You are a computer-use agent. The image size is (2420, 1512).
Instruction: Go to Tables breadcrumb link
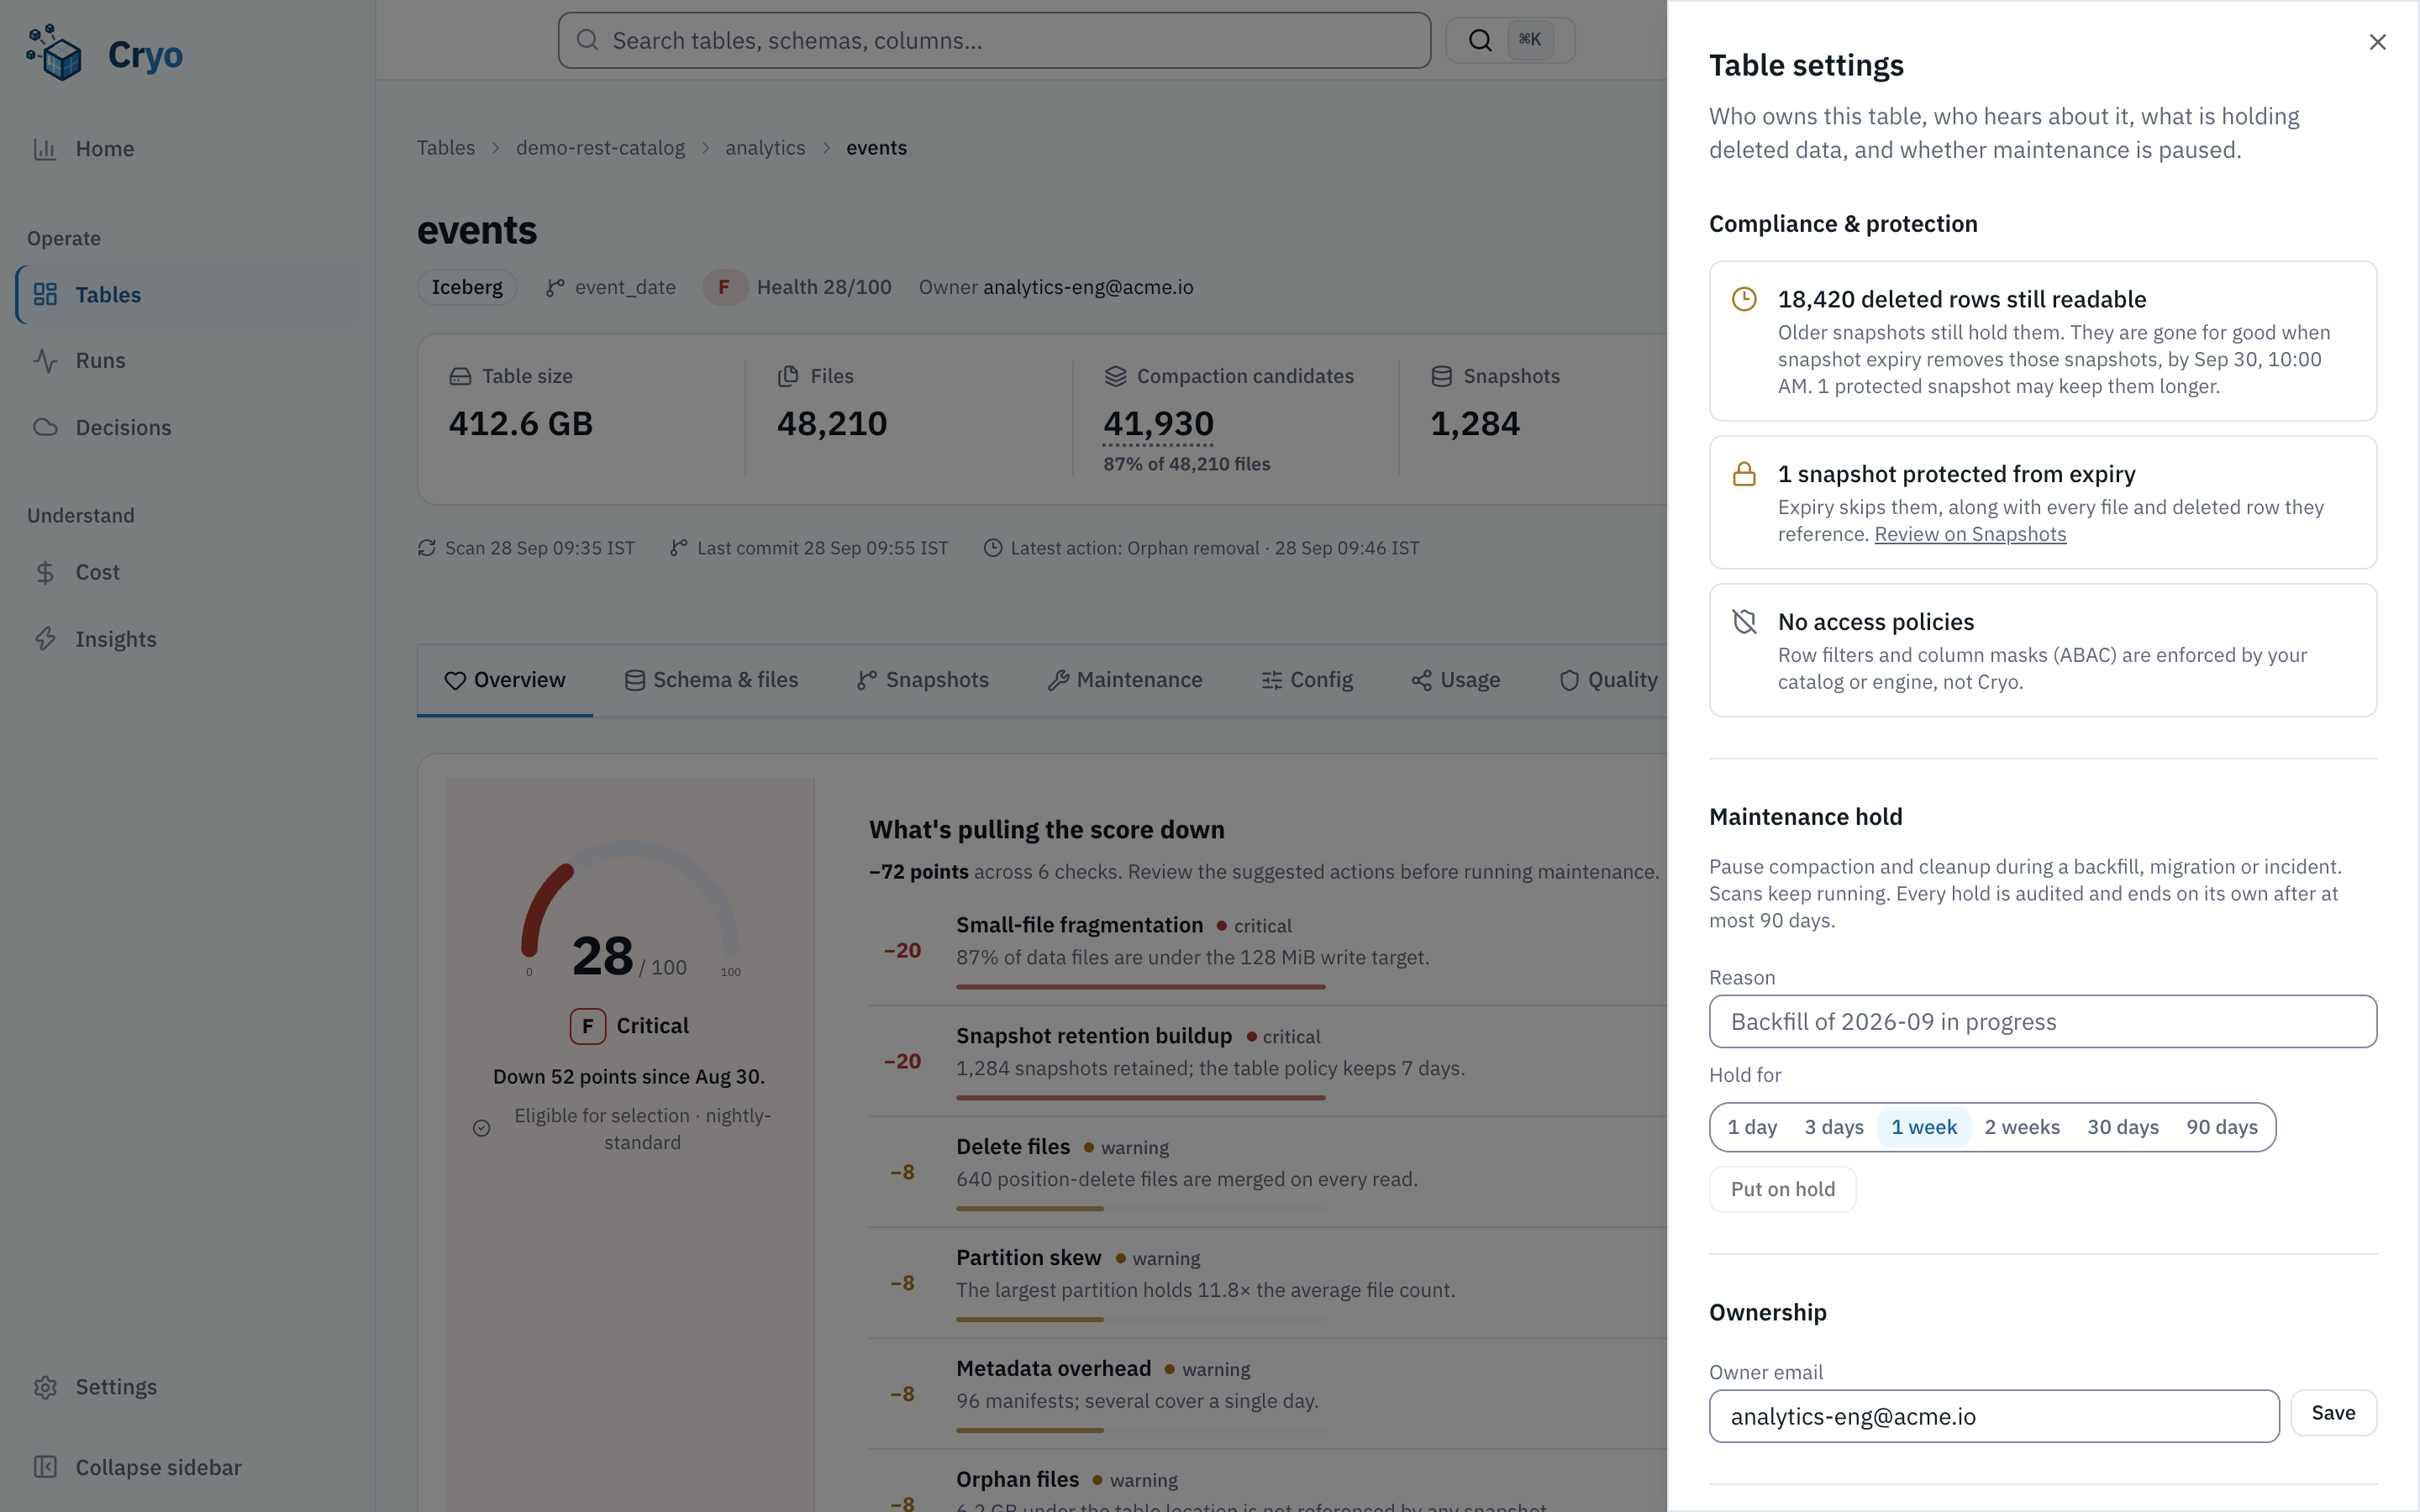(x=445, y=148)
